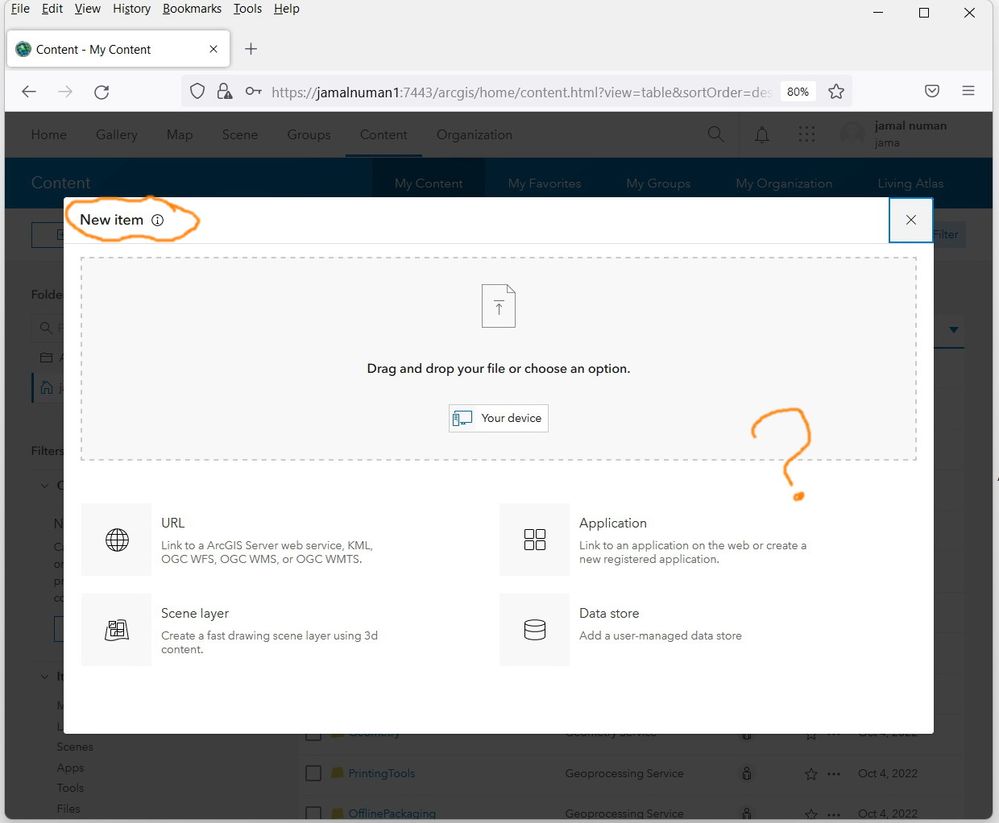Click the portal search magnifier icon
The width and height of the screenshot is (999, 823).
point(715,134)
